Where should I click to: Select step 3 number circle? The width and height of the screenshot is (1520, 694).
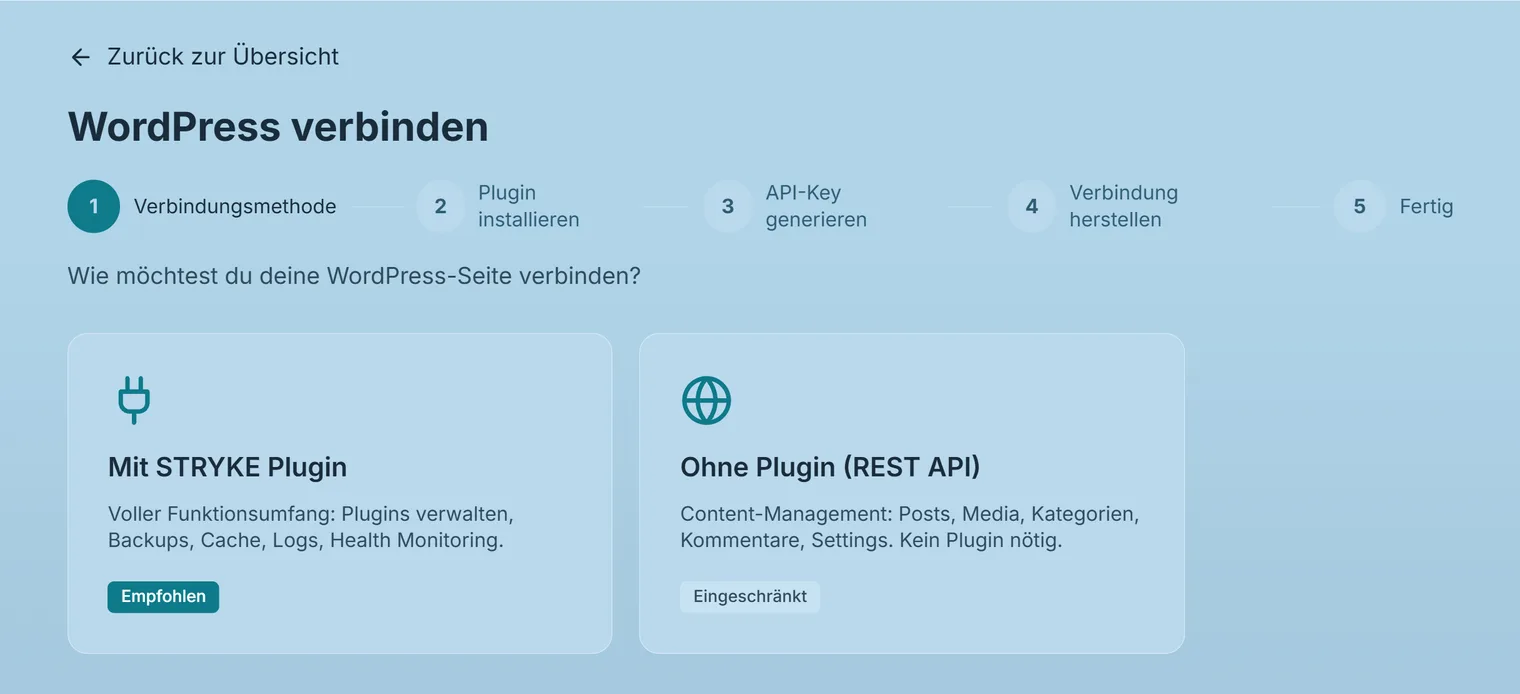[728, 207]
